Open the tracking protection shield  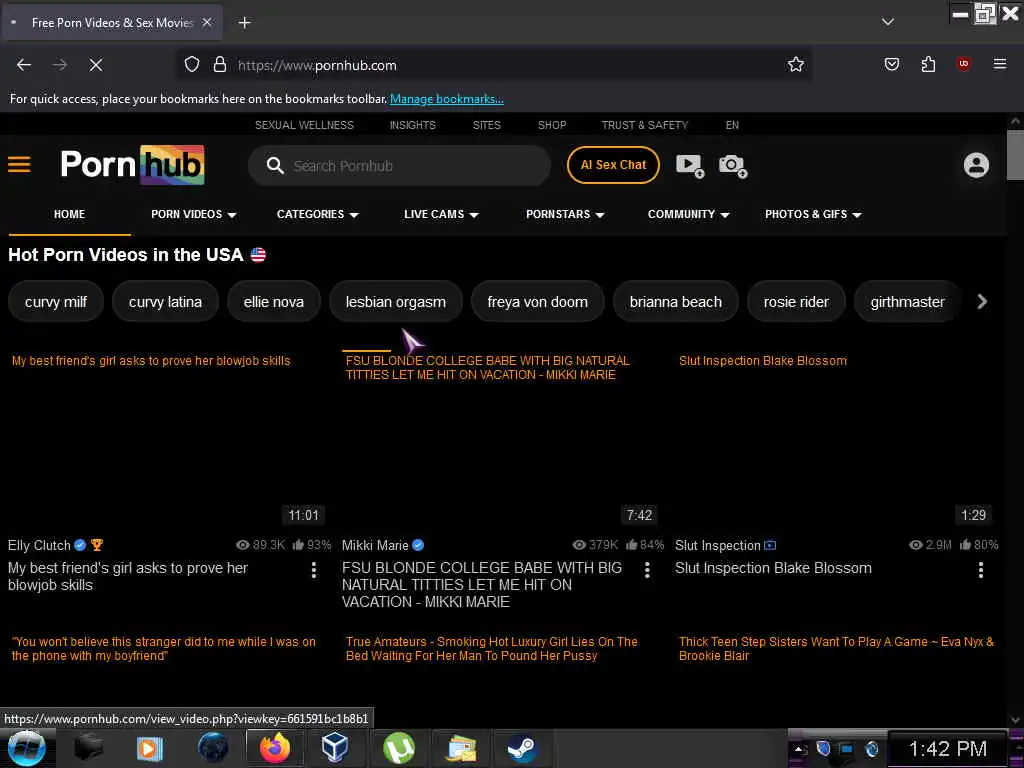point(191,65)
